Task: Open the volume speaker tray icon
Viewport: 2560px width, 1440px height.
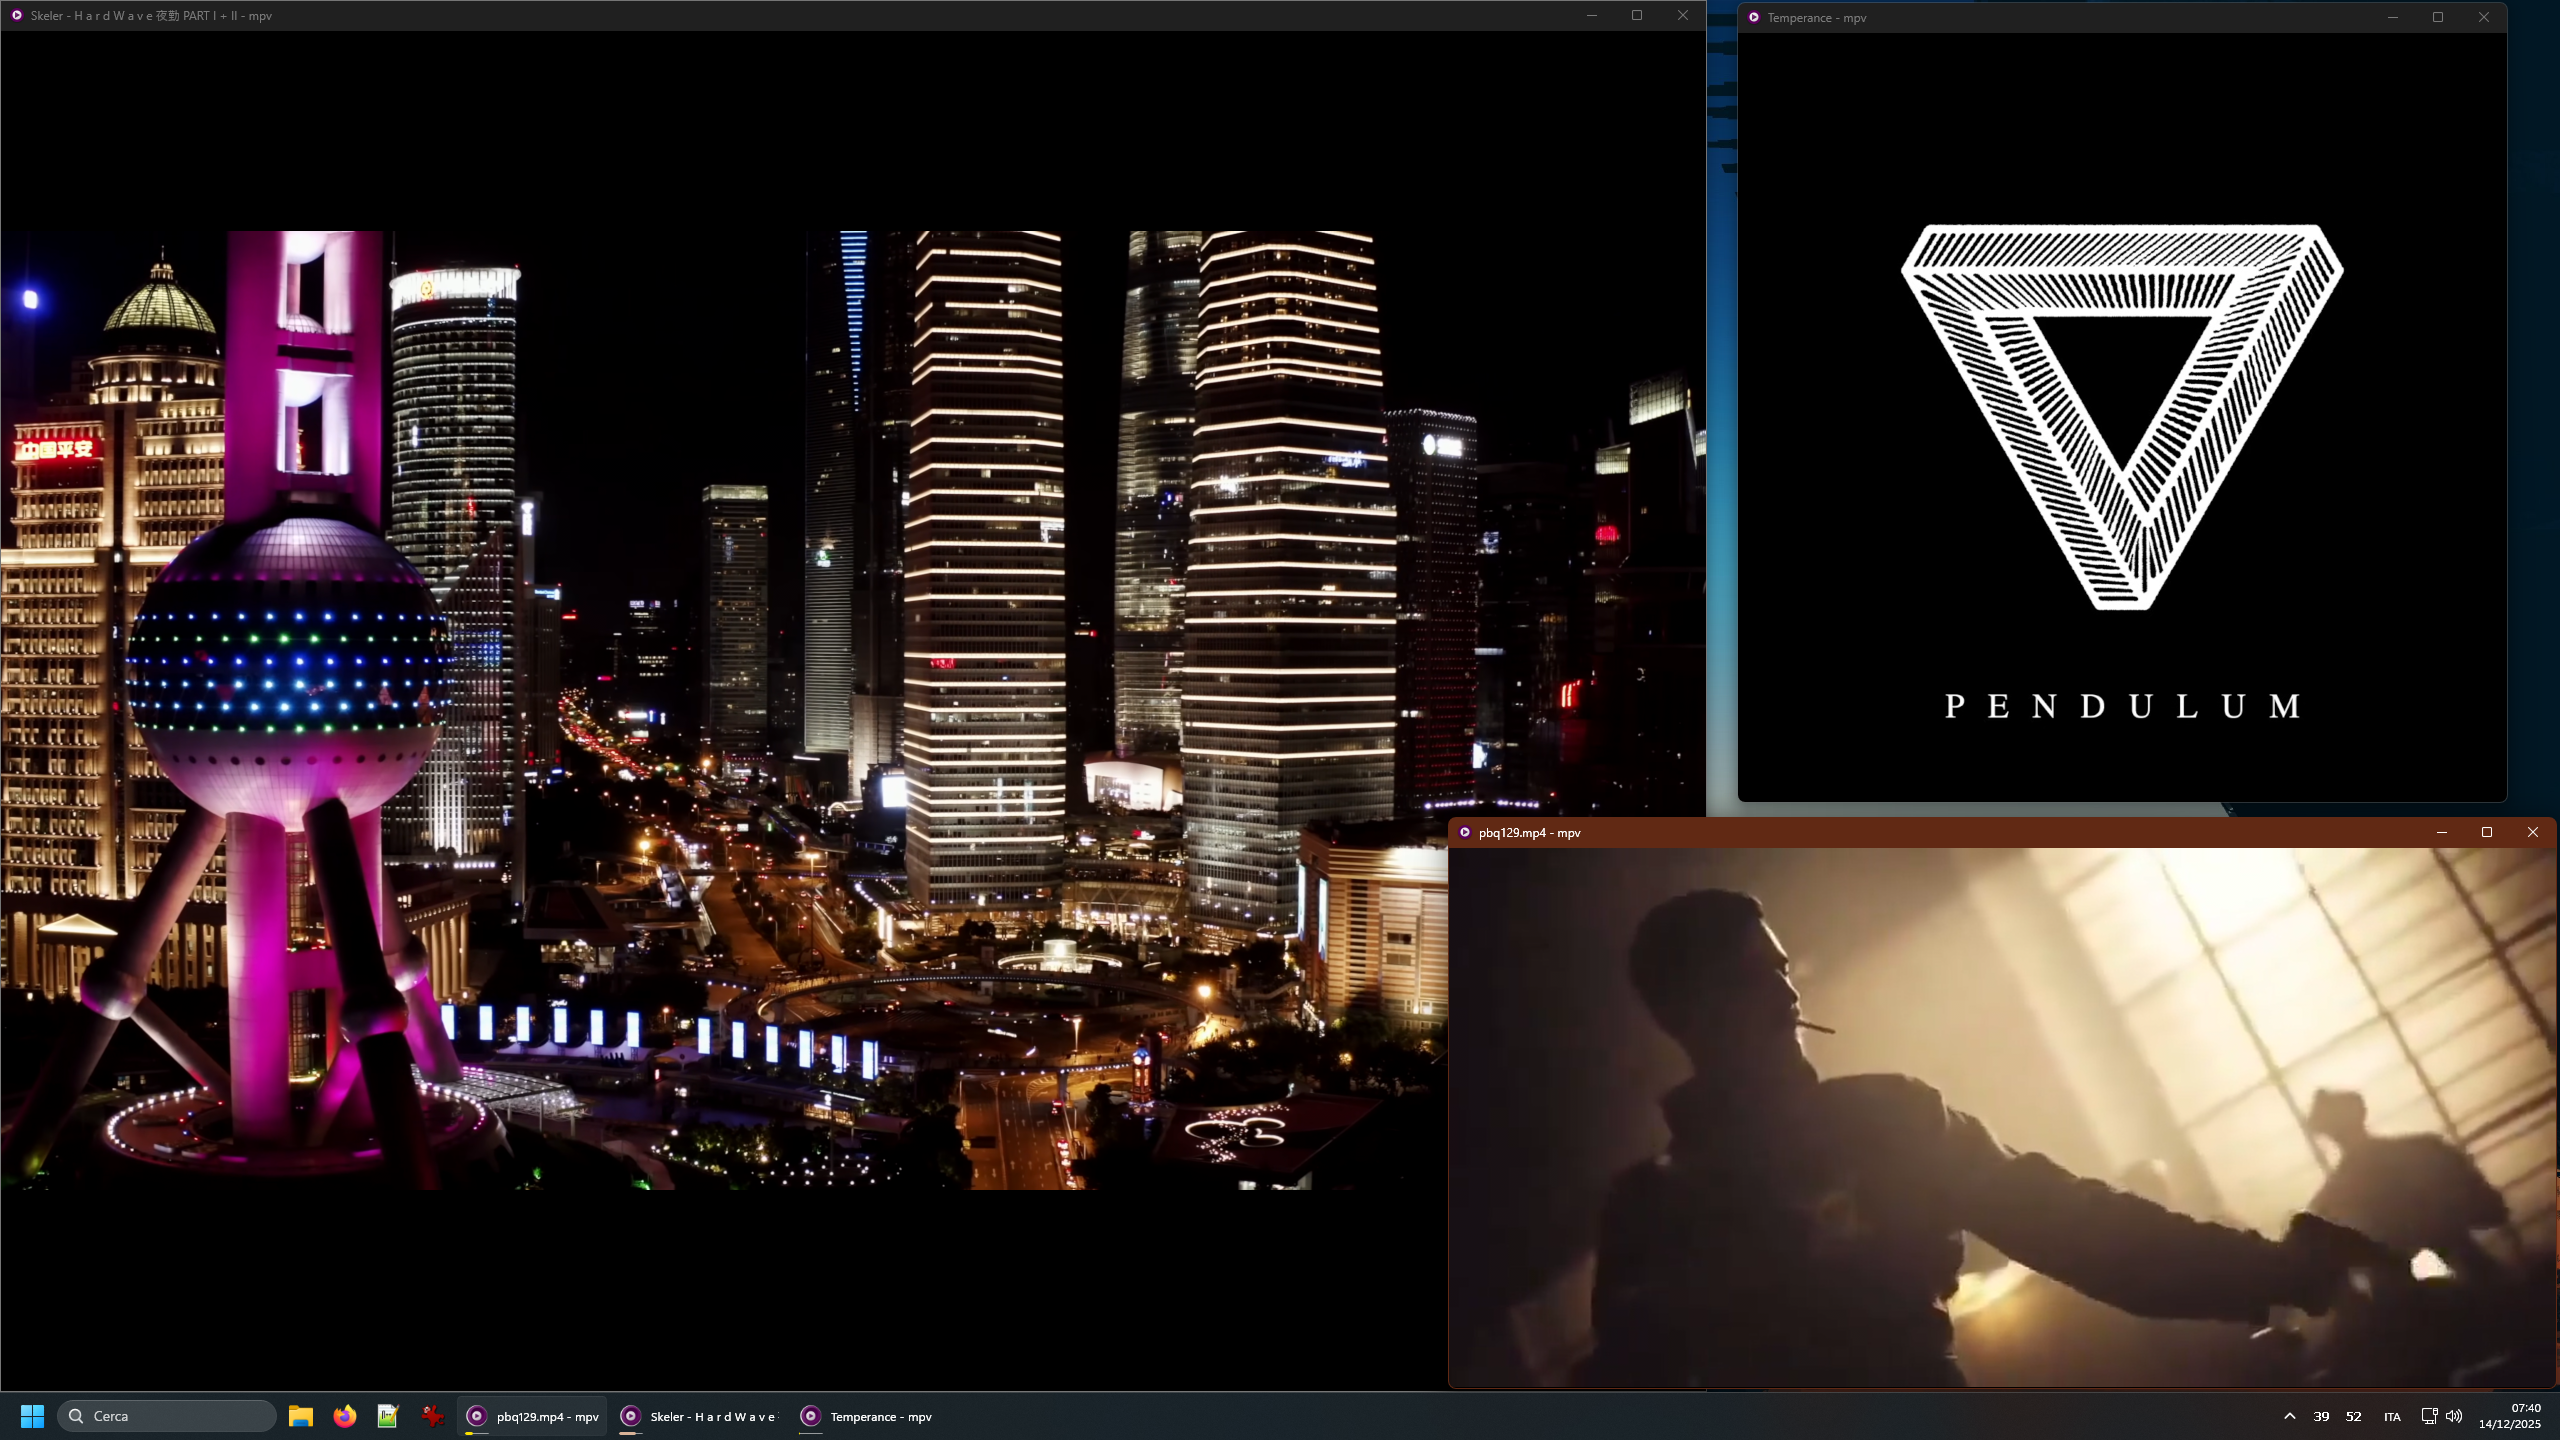Action: 2454,1416
